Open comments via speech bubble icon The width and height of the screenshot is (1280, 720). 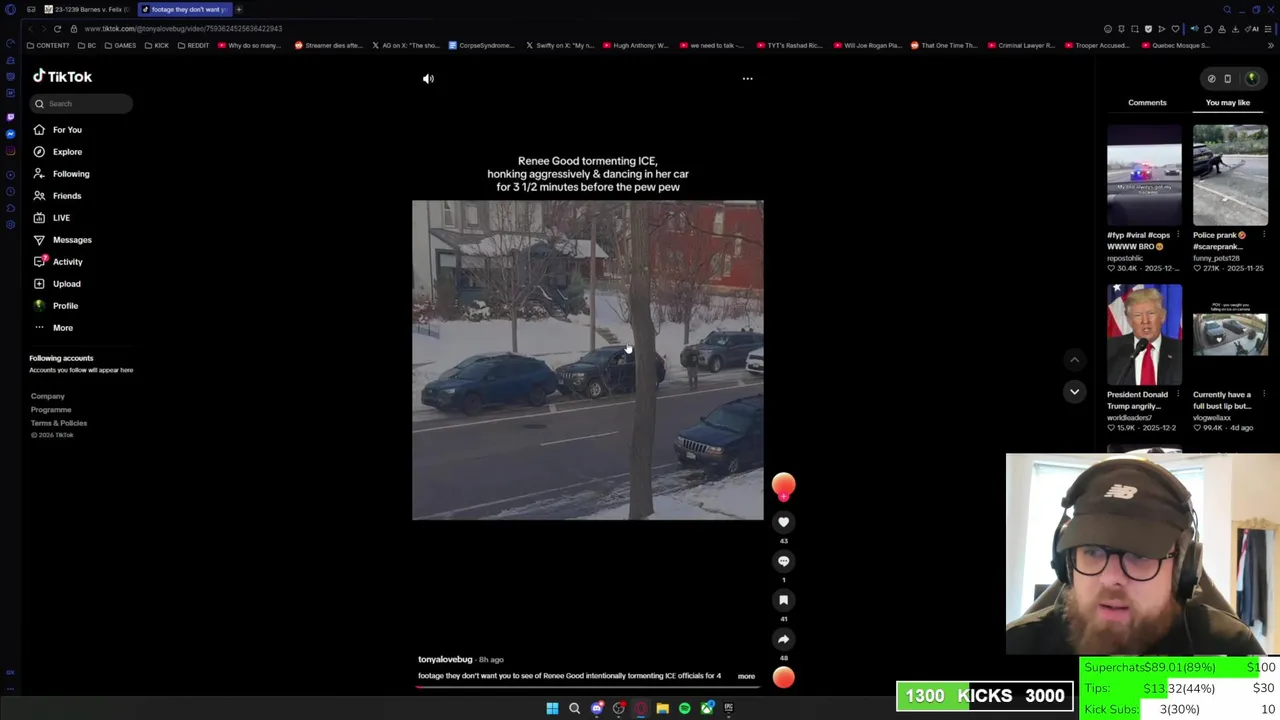click(x=783, y=561)
